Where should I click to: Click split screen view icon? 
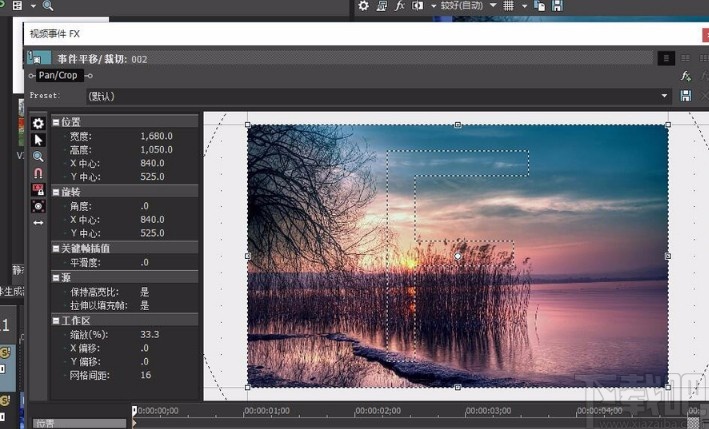(x=417, y=6)
